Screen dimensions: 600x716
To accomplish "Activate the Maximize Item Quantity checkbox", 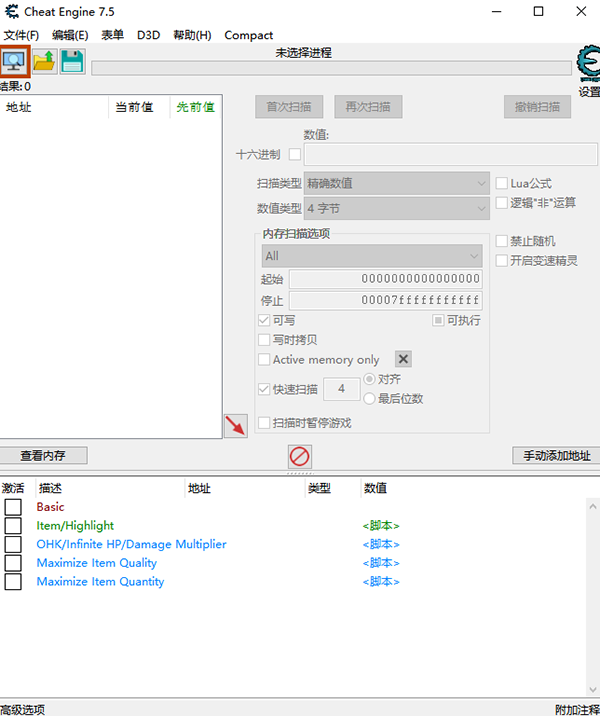I will pyautogui.click(x=13, y=582).
